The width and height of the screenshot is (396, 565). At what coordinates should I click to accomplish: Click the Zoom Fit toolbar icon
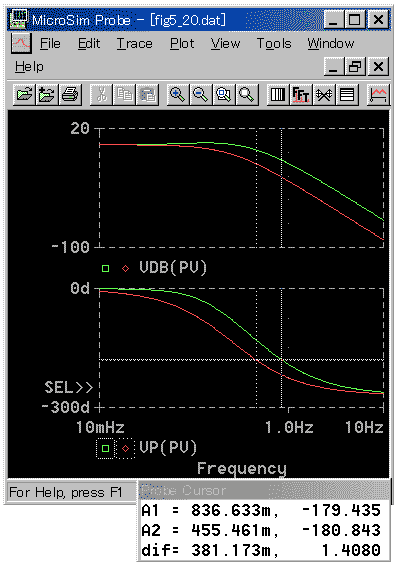click(x=247, y=95)
